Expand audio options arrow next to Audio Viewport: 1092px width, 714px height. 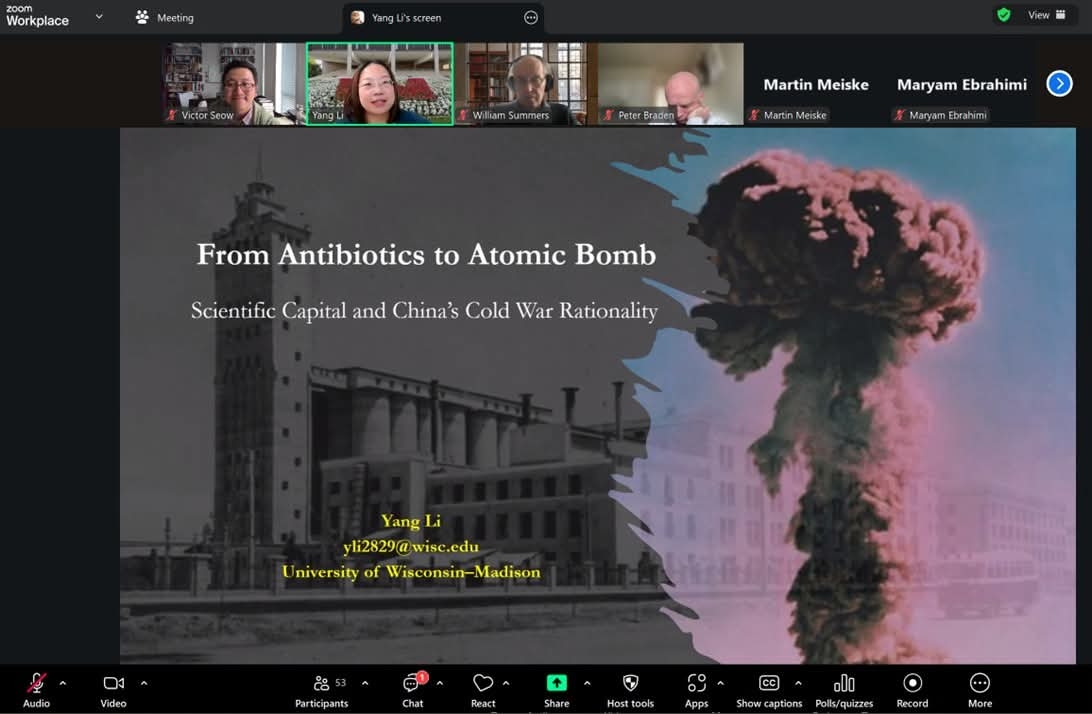point(63,683)
